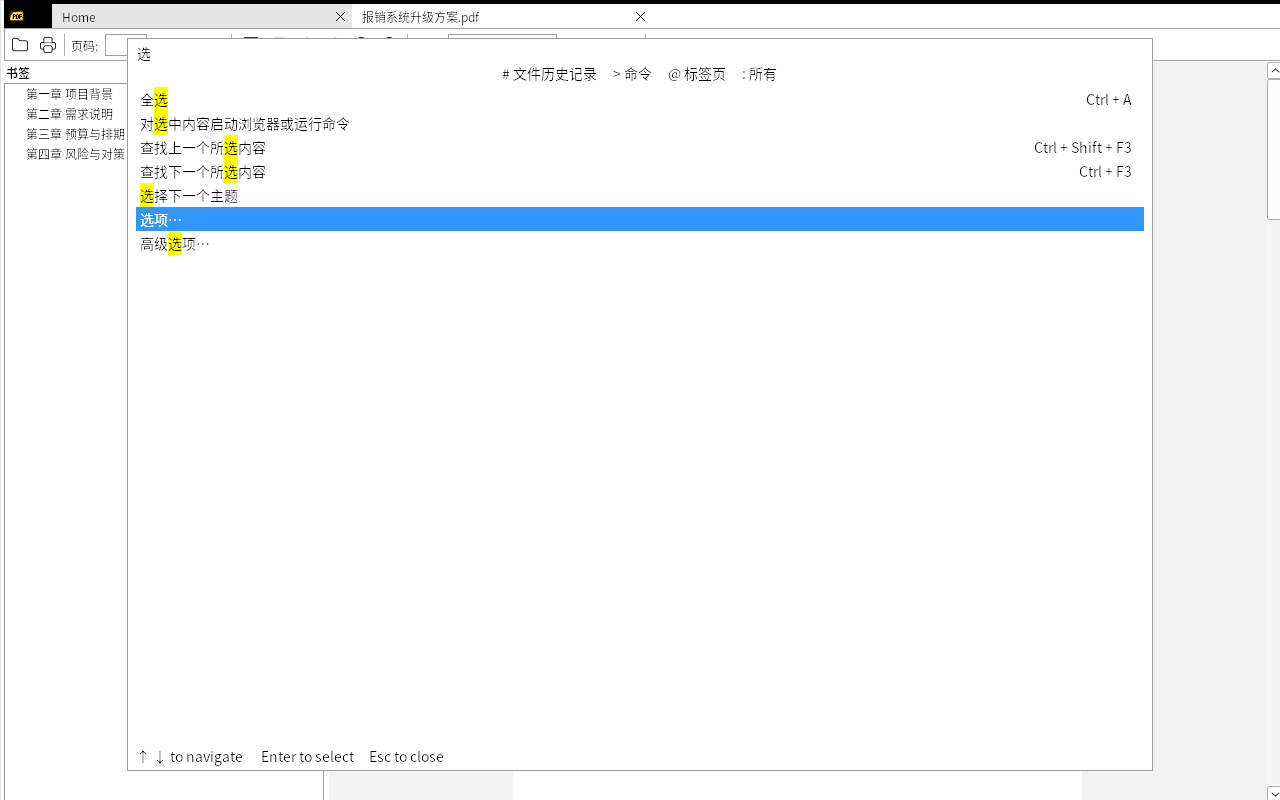Select the : 所有 filter
Screen dimensions: 1280x800
(759, 74)
